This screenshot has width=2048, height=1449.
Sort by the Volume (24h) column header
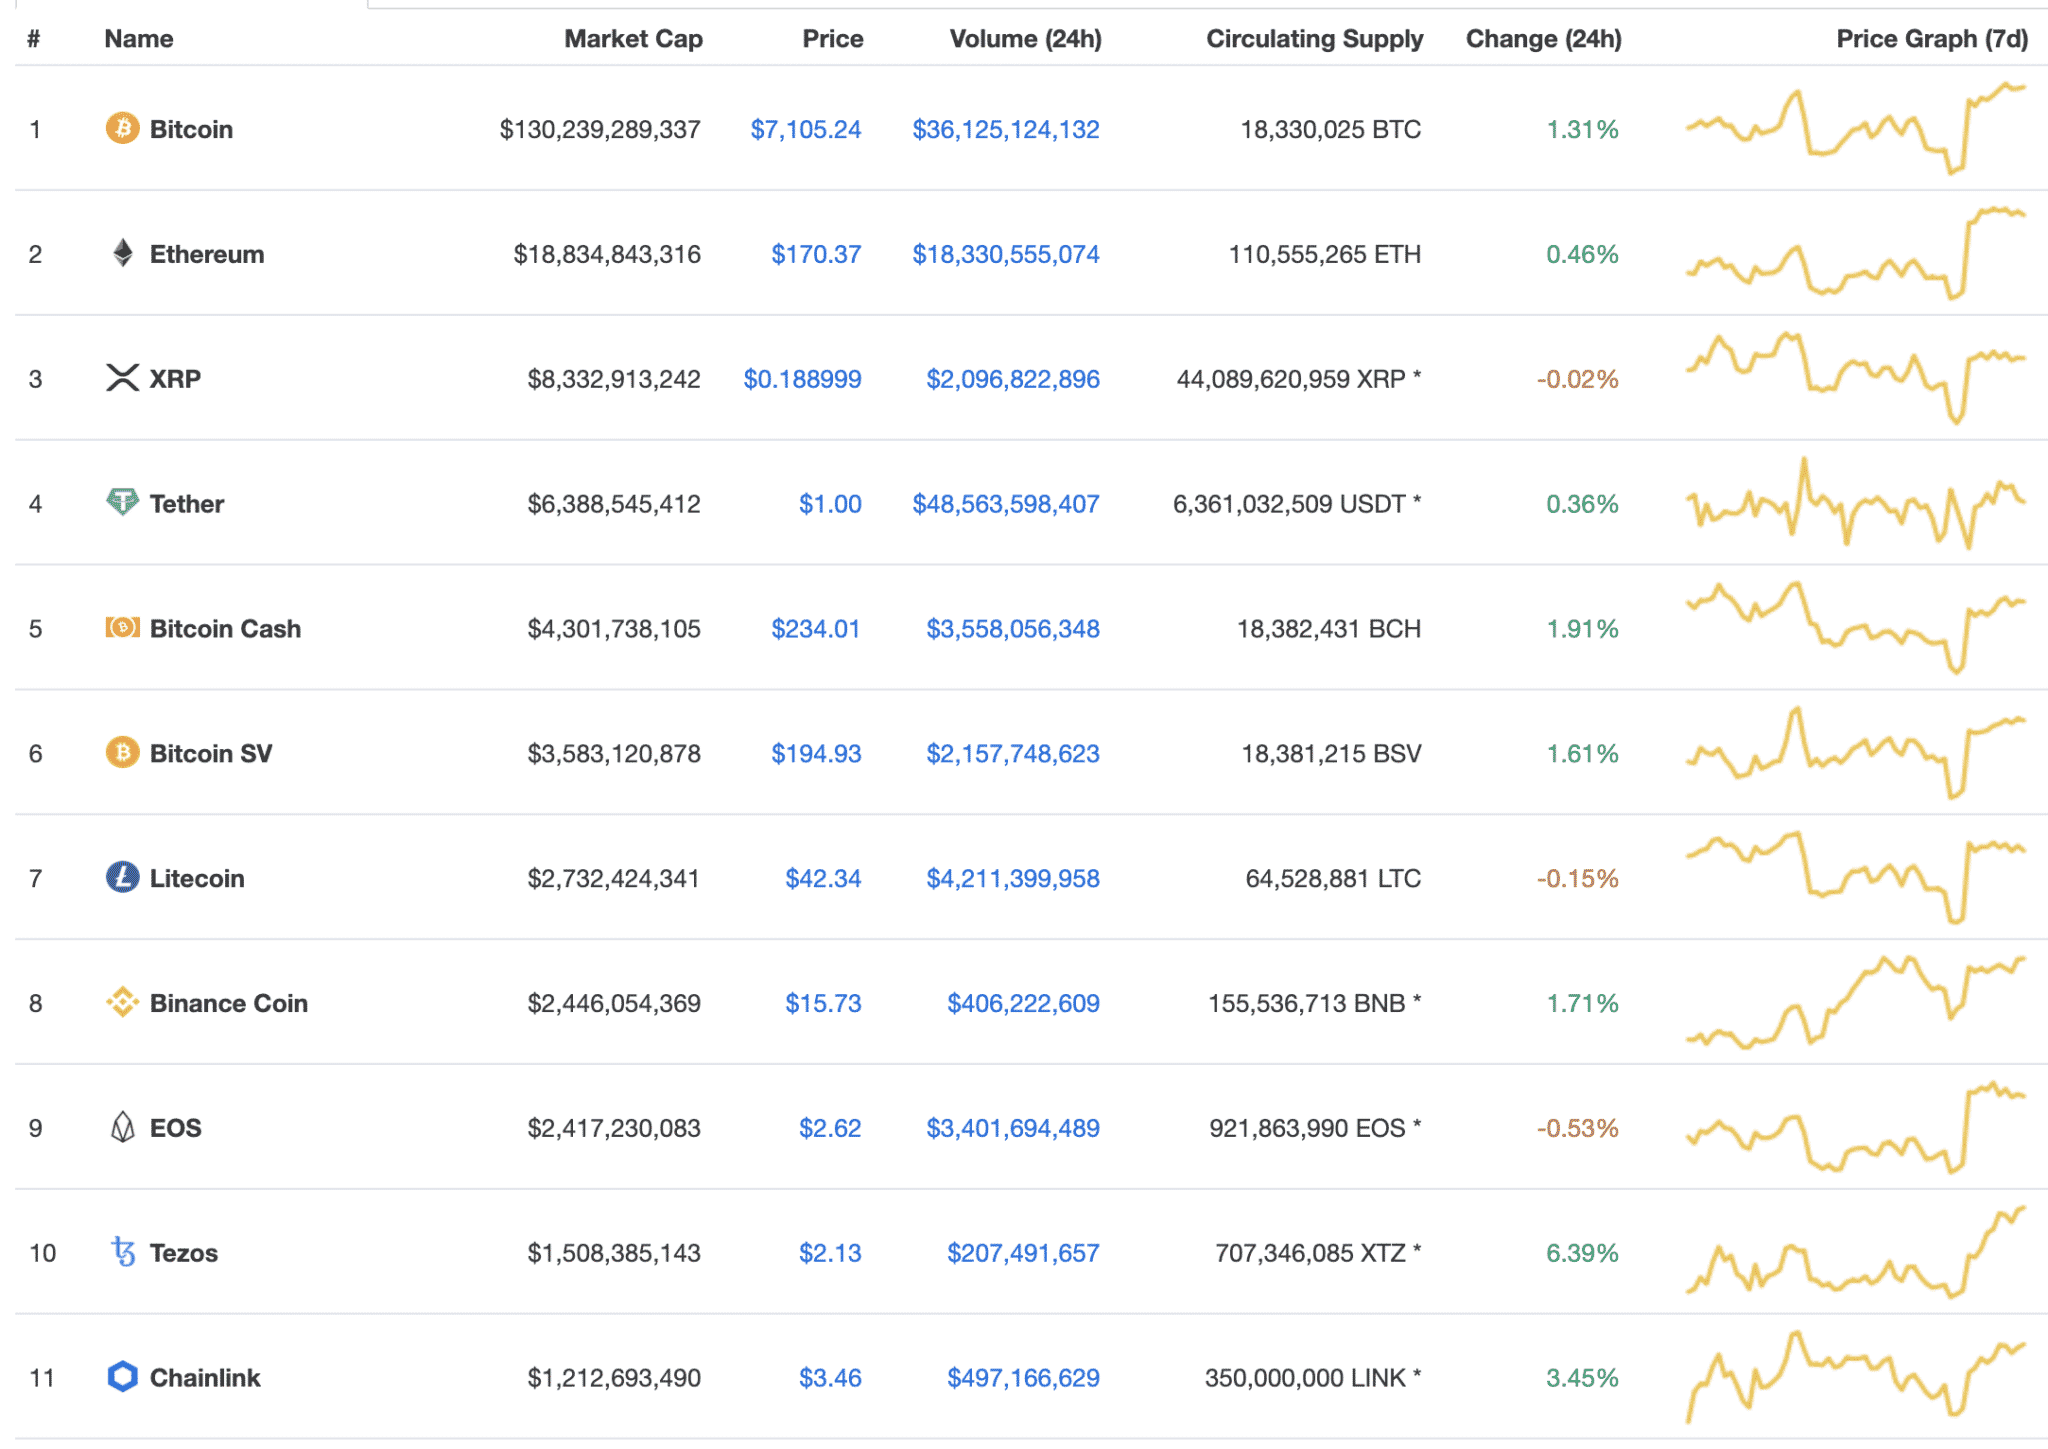(1025, 39)
